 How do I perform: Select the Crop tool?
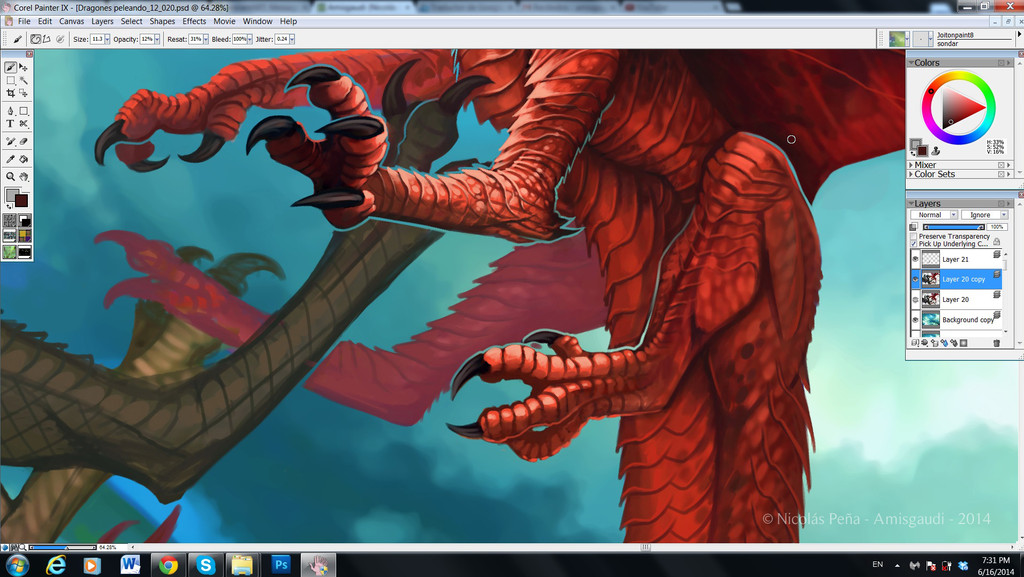pyautogui.click(x=10, y=93)
